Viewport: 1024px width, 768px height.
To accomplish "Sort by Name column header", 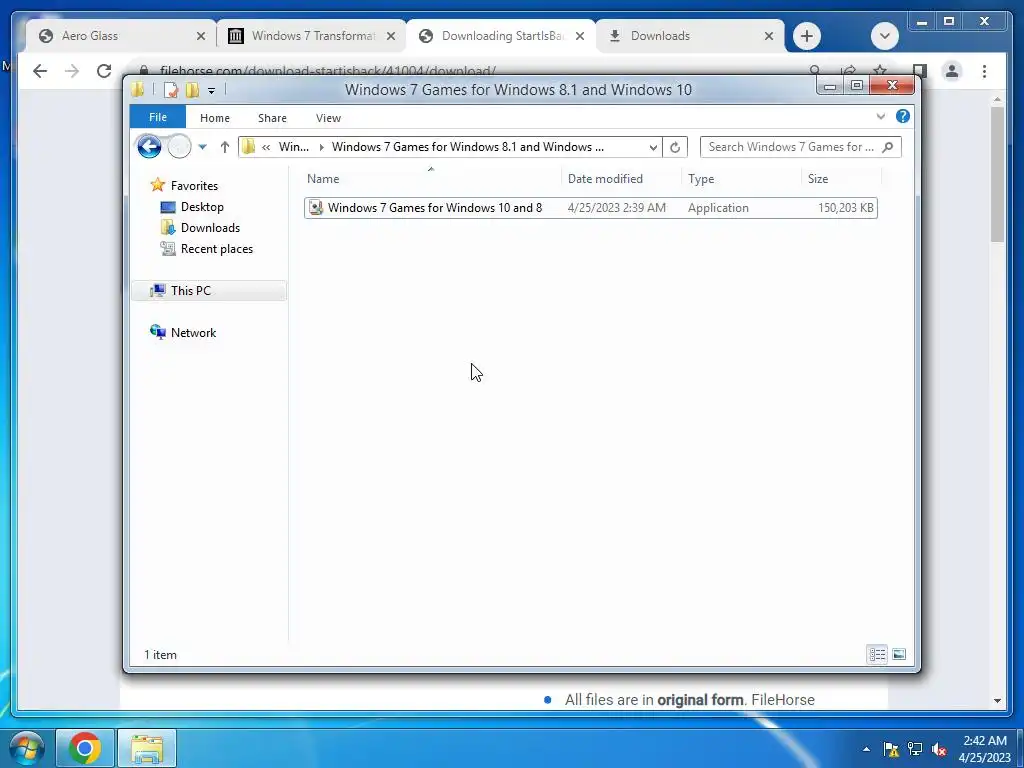I will pyautogui.click(x=431, y=179).
